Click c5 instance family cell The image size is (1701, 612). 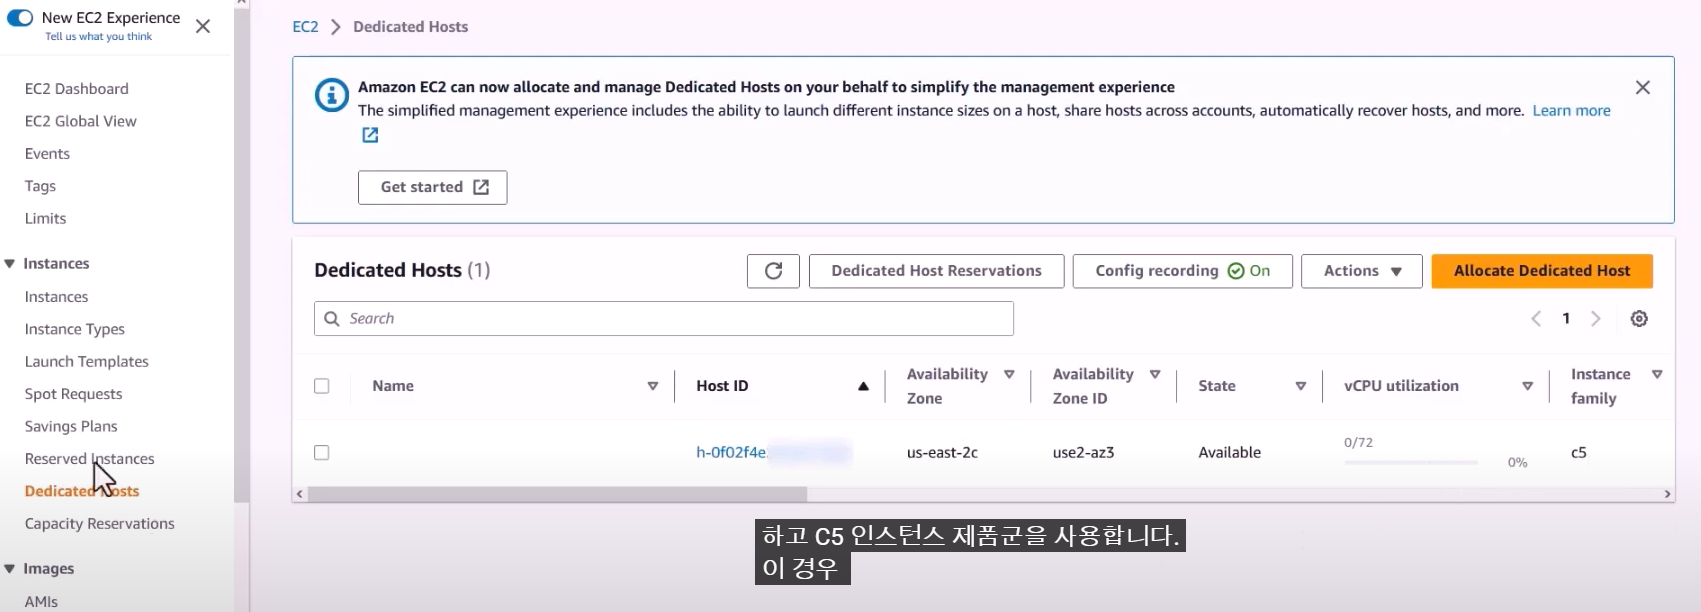(1578, 453)
